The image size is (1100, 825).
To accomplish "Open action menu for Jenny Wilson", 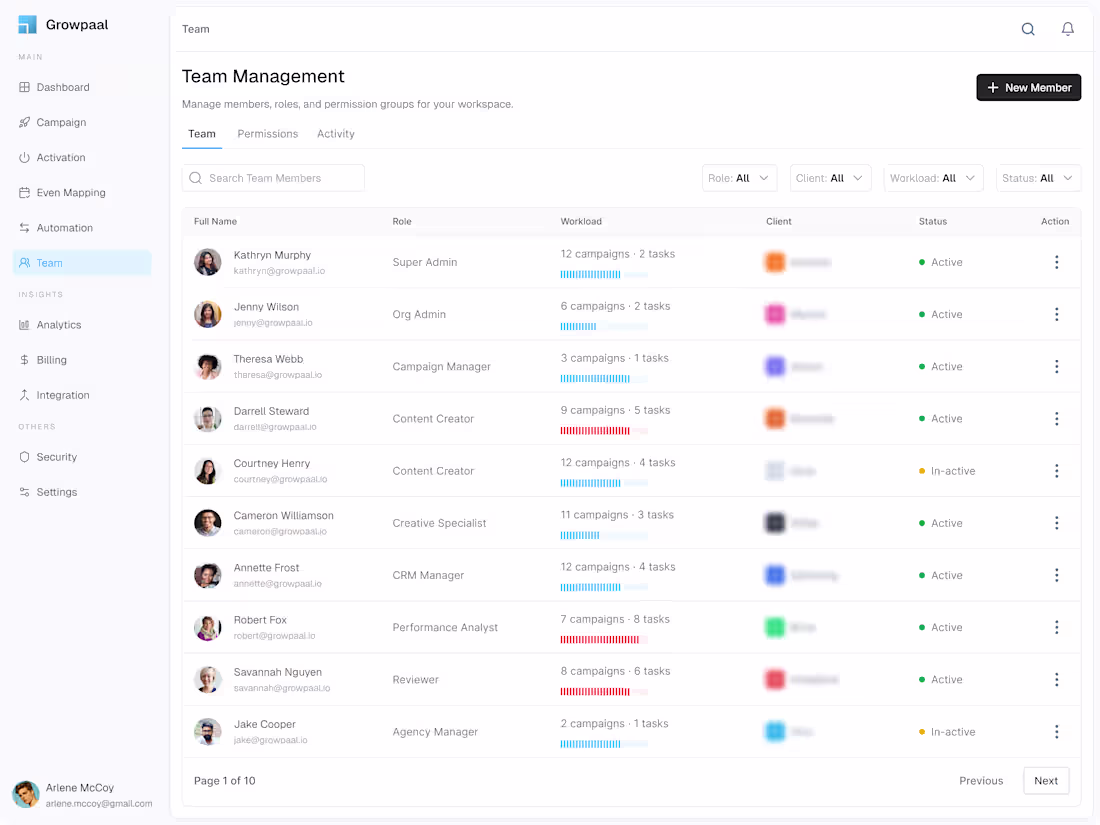I will click(1057, 314).
